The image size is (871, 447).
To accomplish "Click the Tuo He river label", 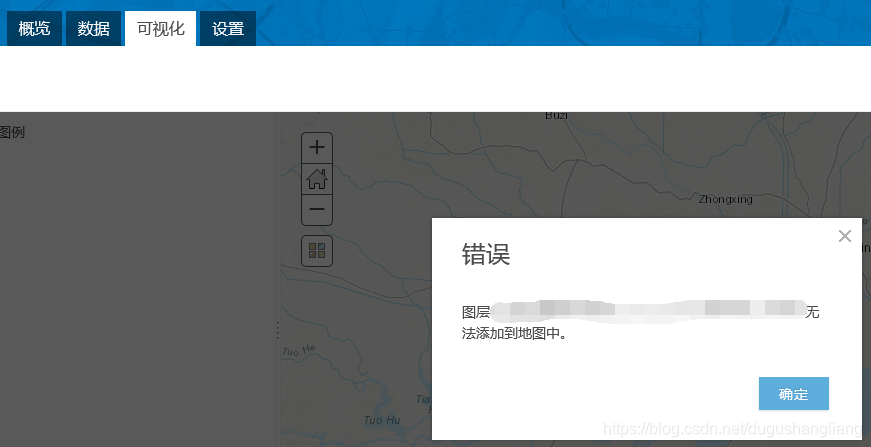I will (298, 352).
